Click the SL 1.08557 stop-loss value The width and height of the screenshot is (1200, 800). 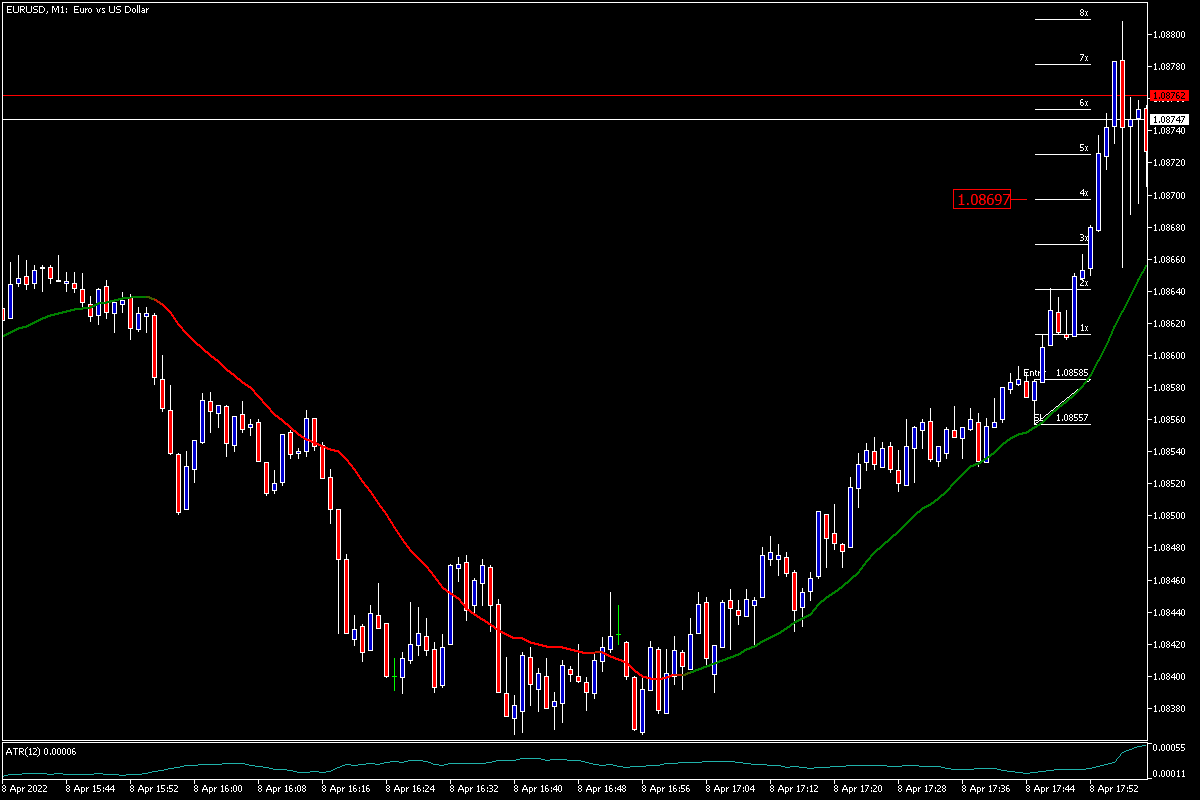1073,418
